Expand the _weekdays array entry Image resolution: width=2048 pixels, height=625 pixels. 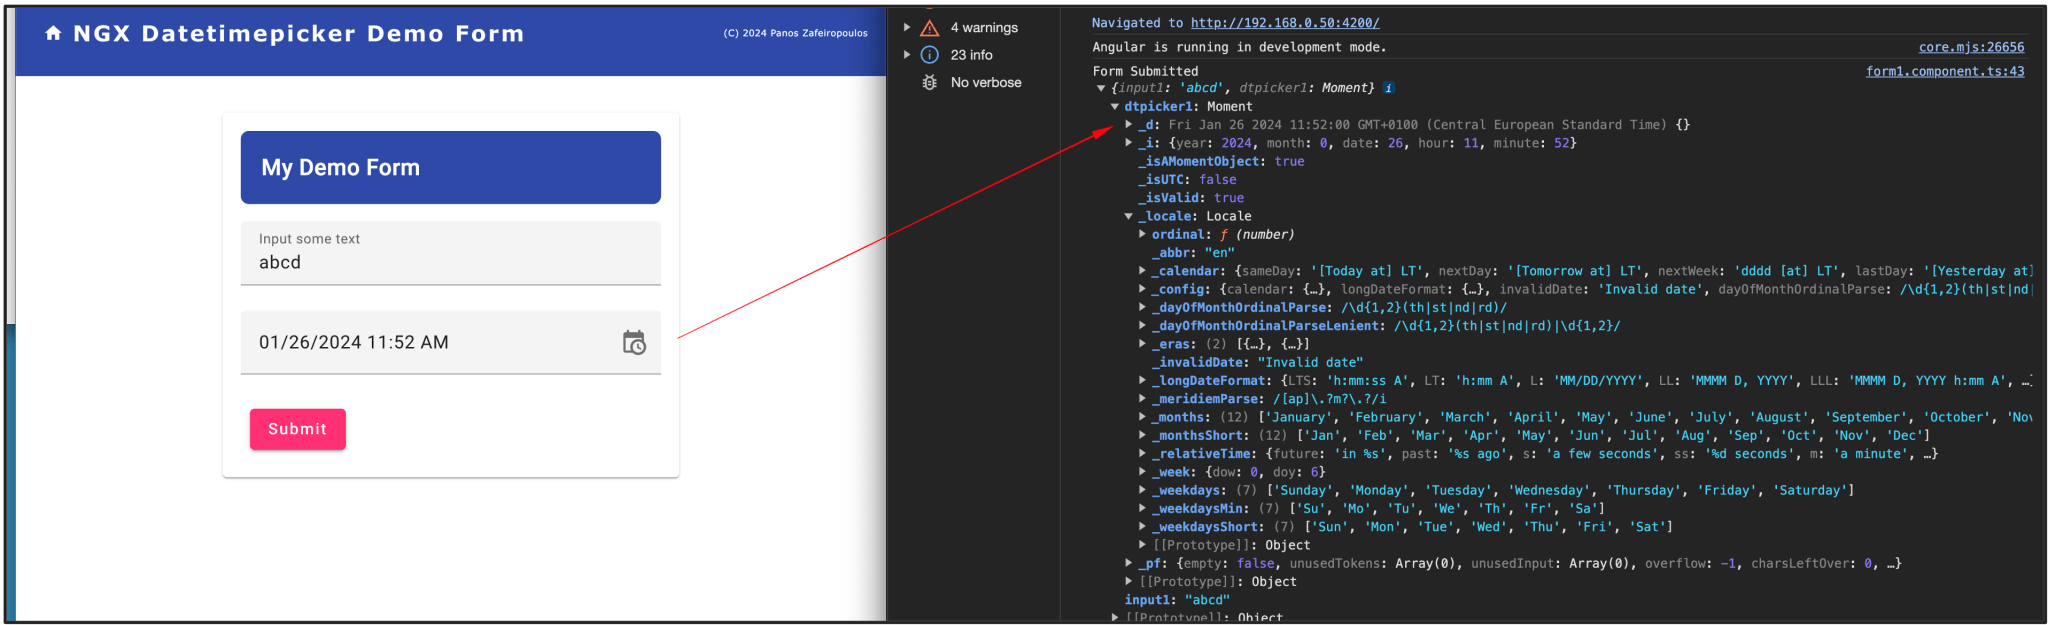tap(1143, 490)
